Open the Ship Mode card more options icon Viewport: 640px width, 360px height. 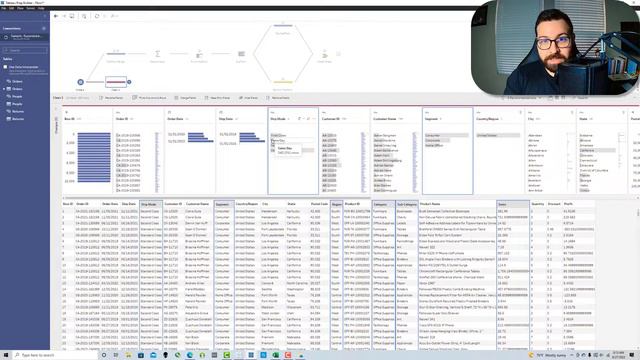pos(313,119)
